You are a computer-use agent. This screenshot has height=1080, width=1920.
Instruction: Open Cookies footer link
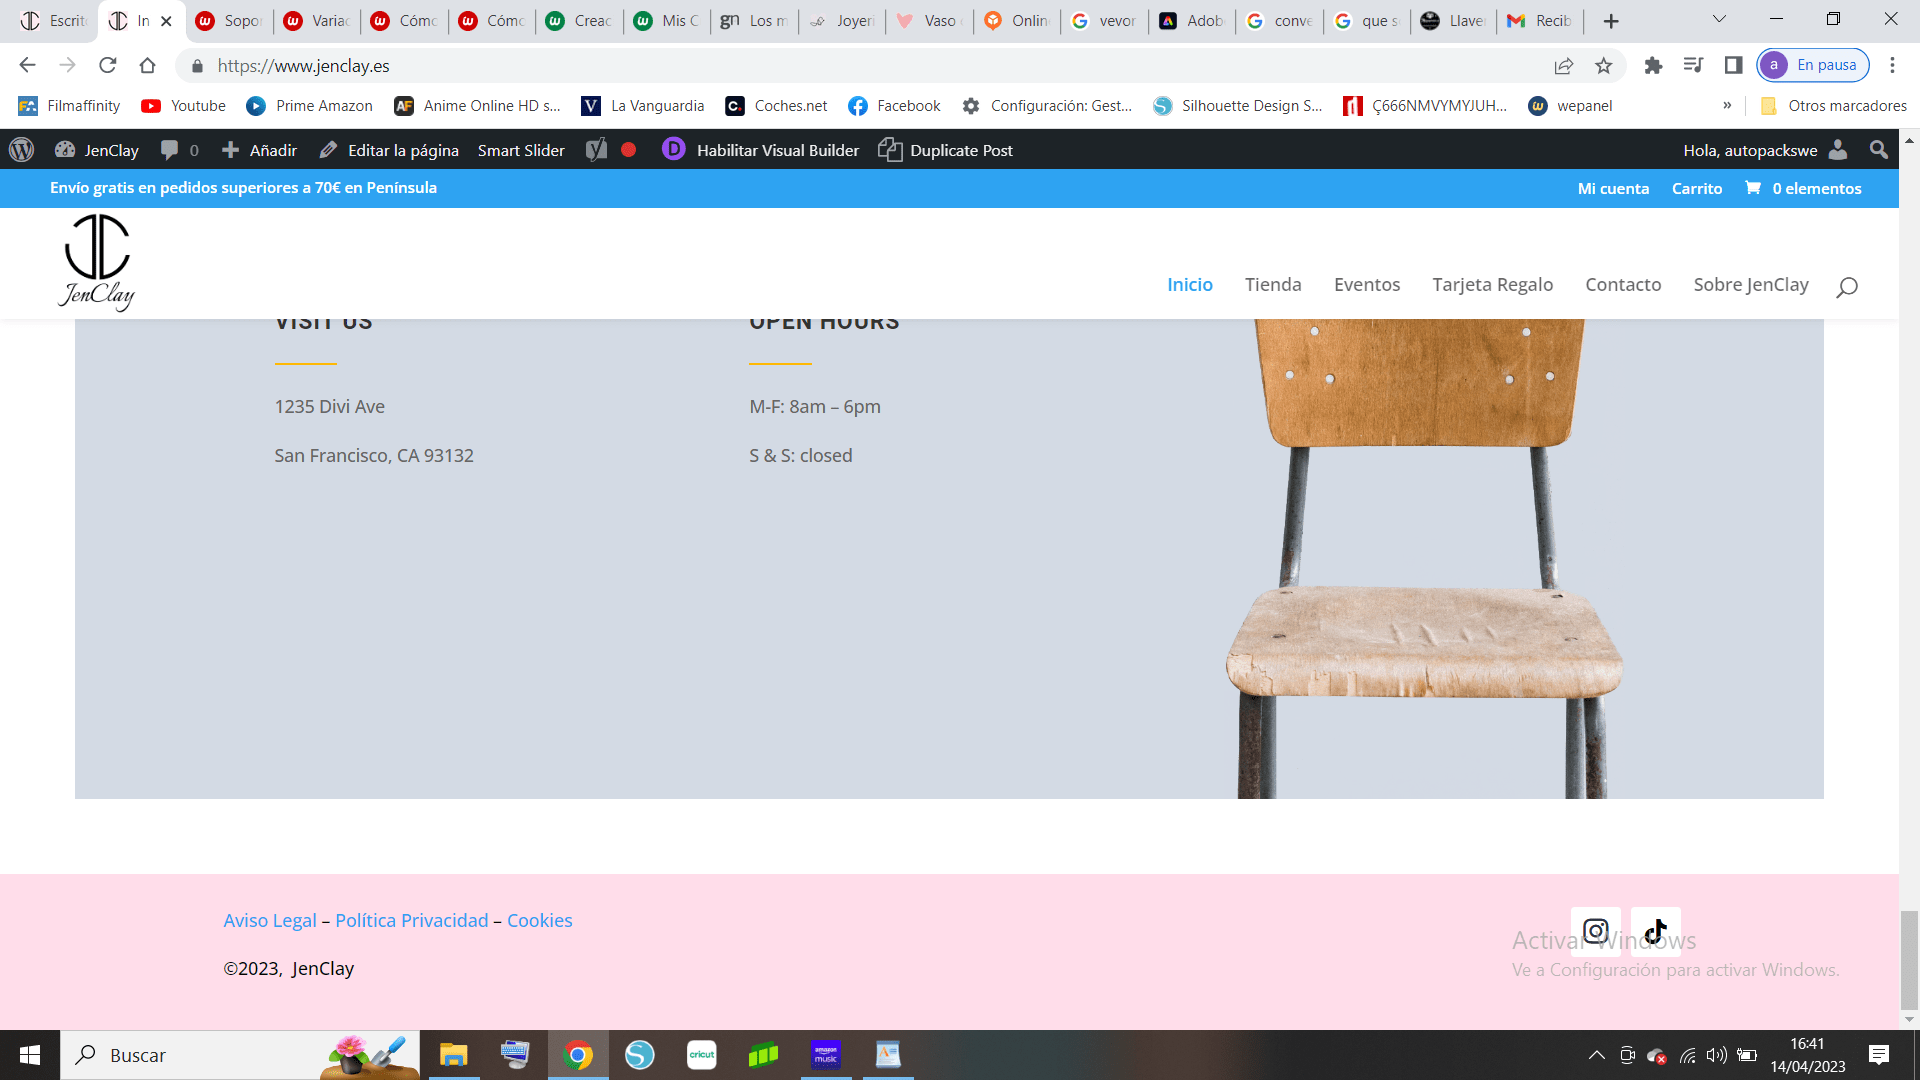coord(540,920)
